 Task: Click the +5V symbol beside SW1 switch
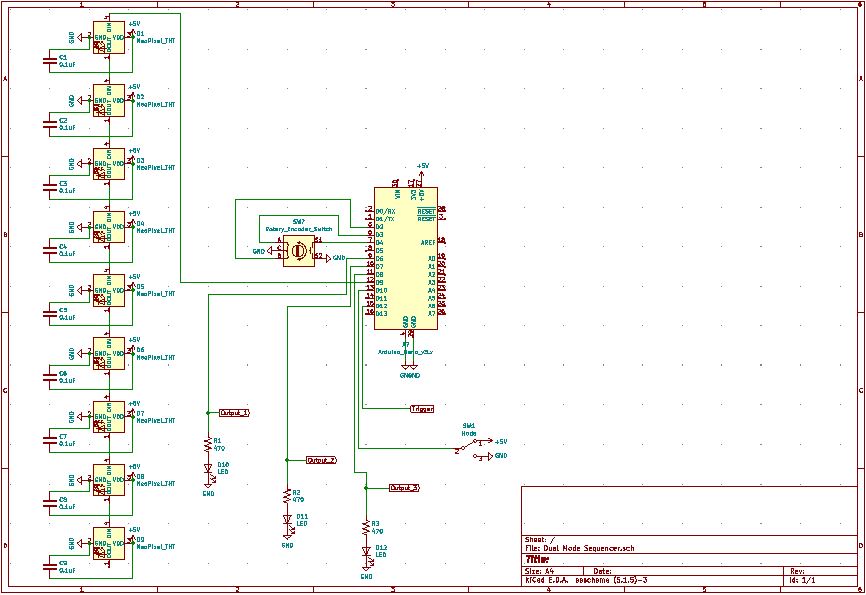coord(498,442)
